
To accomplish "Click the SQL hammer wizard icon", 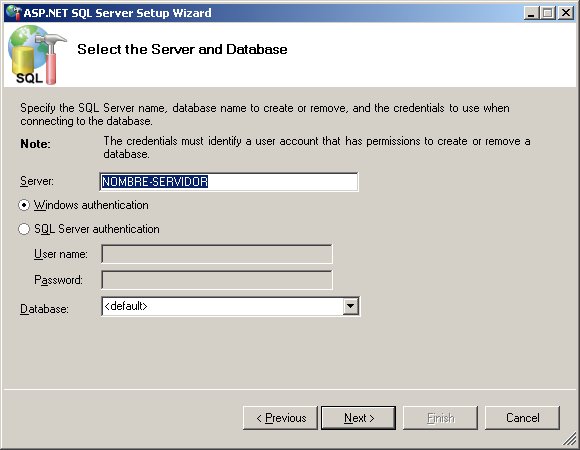I will [x=36, y=55].
